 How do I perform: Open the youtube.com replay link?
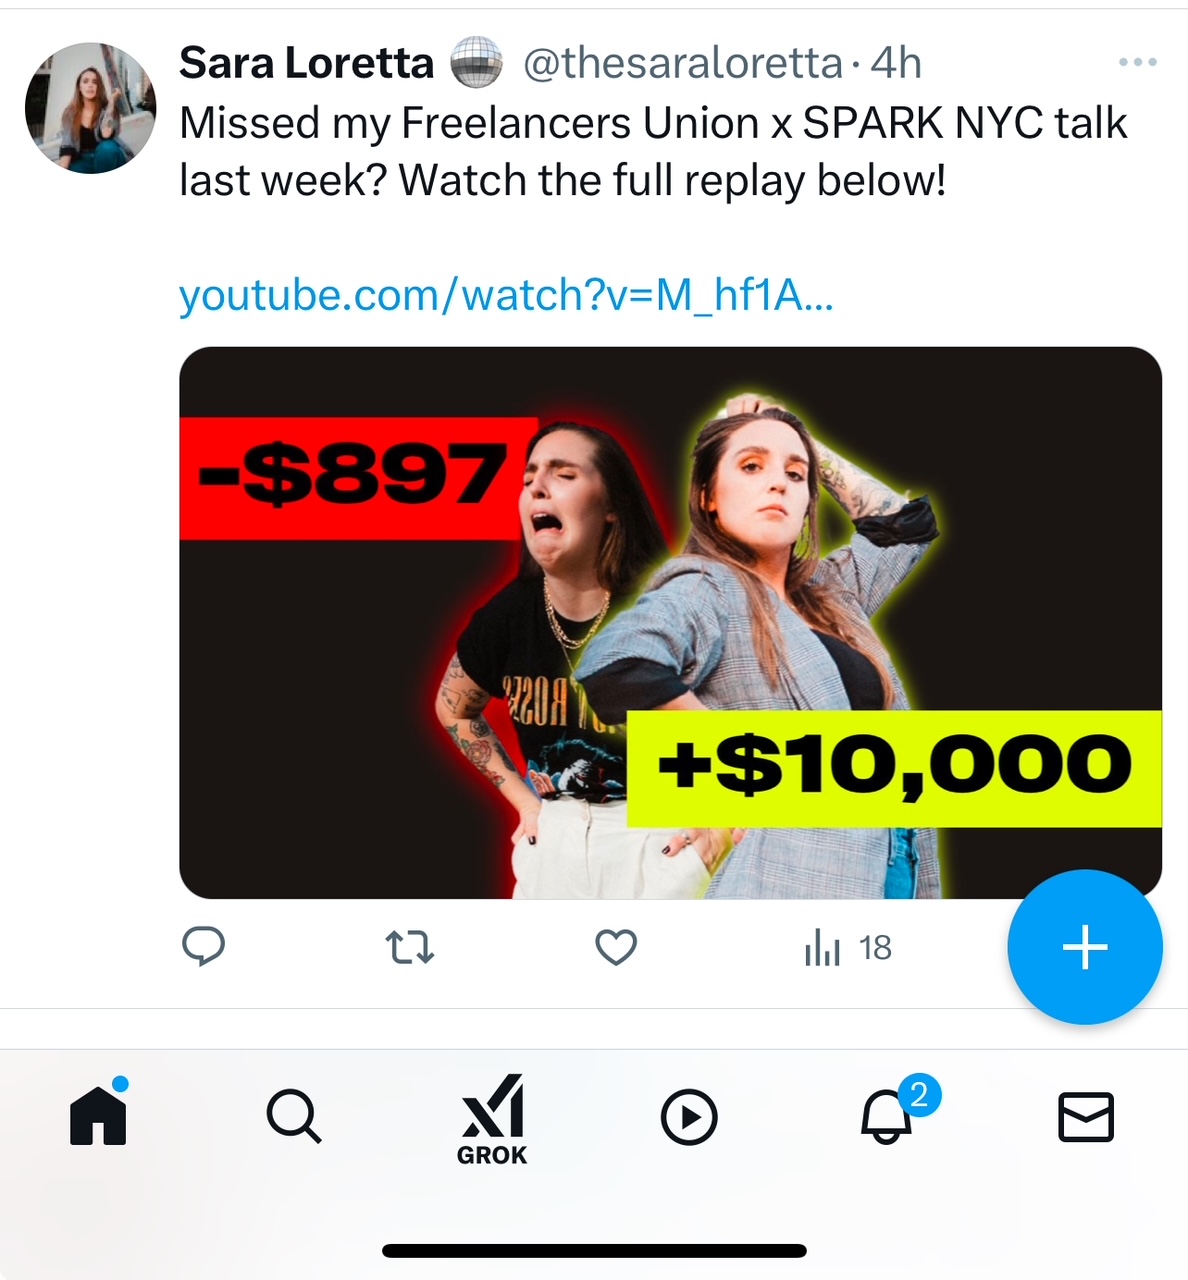point(506,296)
